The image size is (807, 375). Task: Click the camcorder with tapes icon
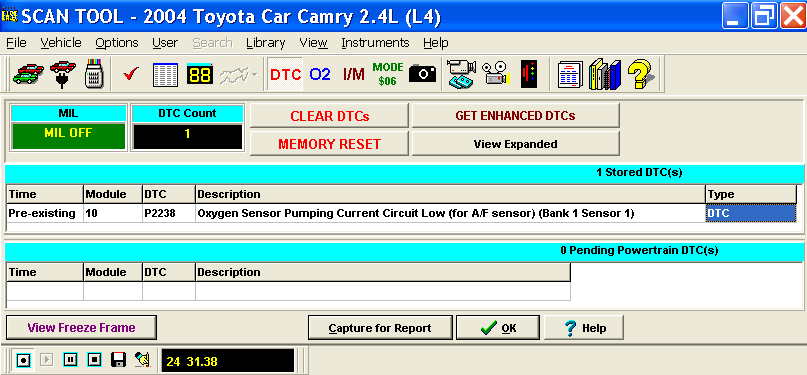coord(462,75)
